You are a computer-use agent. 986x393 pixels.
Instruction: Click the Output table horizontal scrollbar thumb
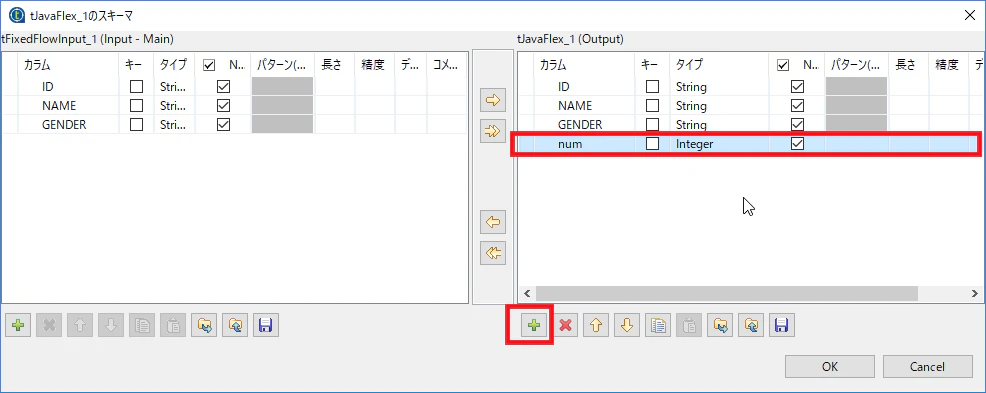click(x=726, y=293)
